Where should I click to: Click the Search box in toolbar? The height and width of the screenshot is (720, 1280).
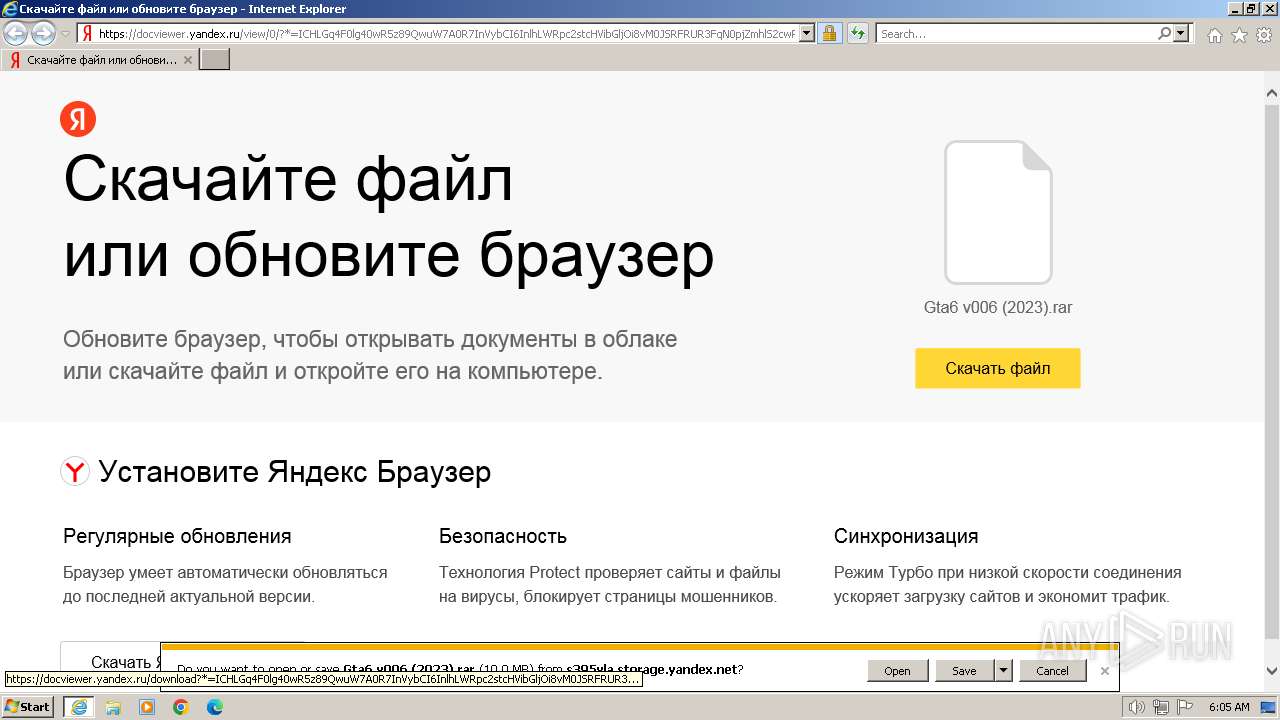pyautogui.click(x=1016, y=33)
